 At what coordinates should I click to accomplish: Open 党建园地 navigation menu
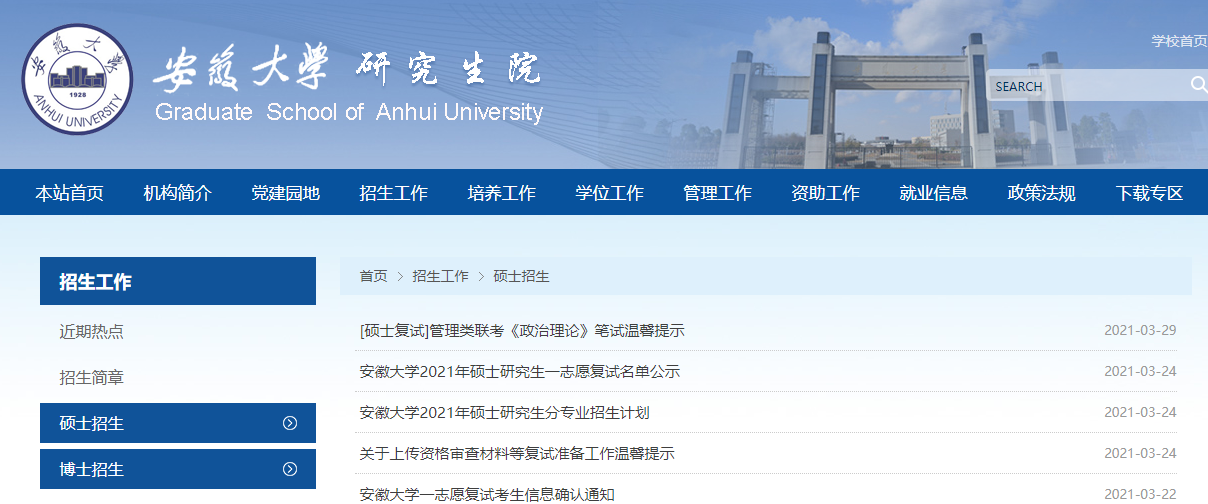point(285,193)
